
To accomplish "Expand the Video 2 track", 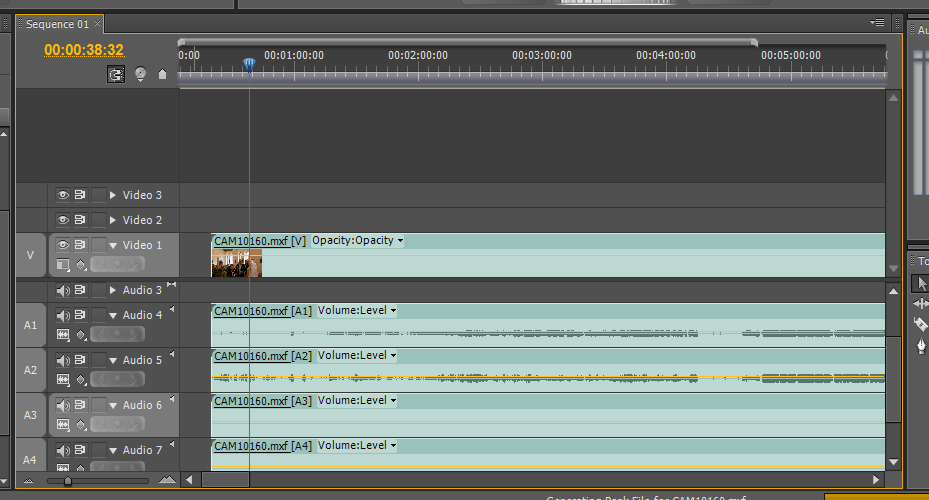I will tap(113, 220).
